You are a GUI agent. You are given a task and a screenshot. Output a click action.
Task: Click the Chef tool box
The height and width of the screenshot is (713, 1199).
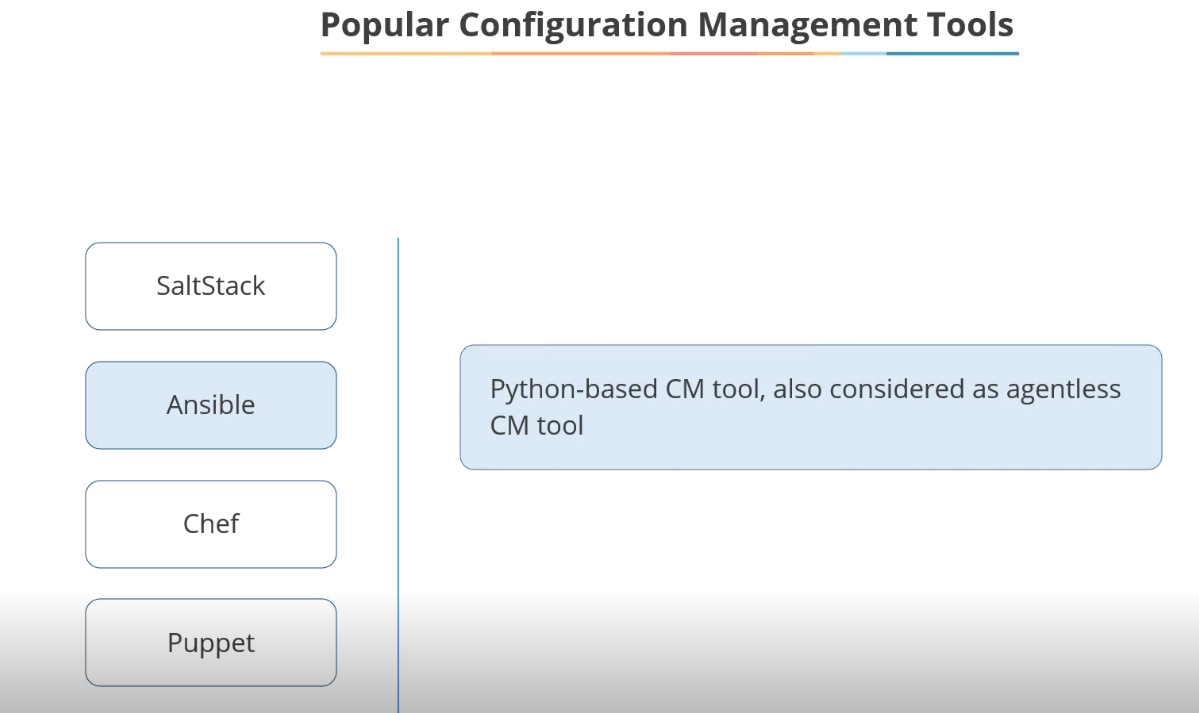coord(211,524)
